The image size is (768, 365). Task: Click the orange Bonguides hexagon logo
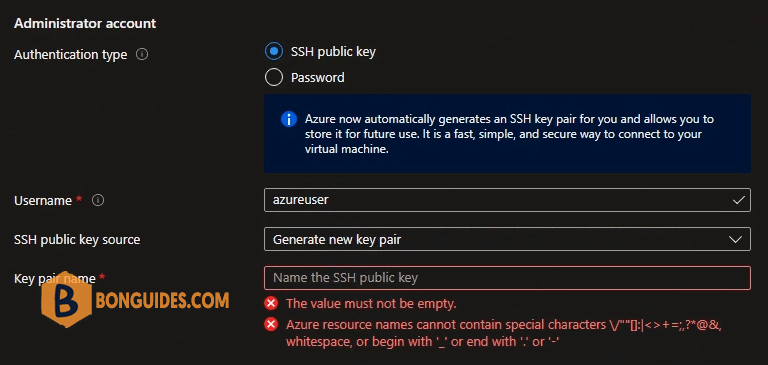pos(67,299)
